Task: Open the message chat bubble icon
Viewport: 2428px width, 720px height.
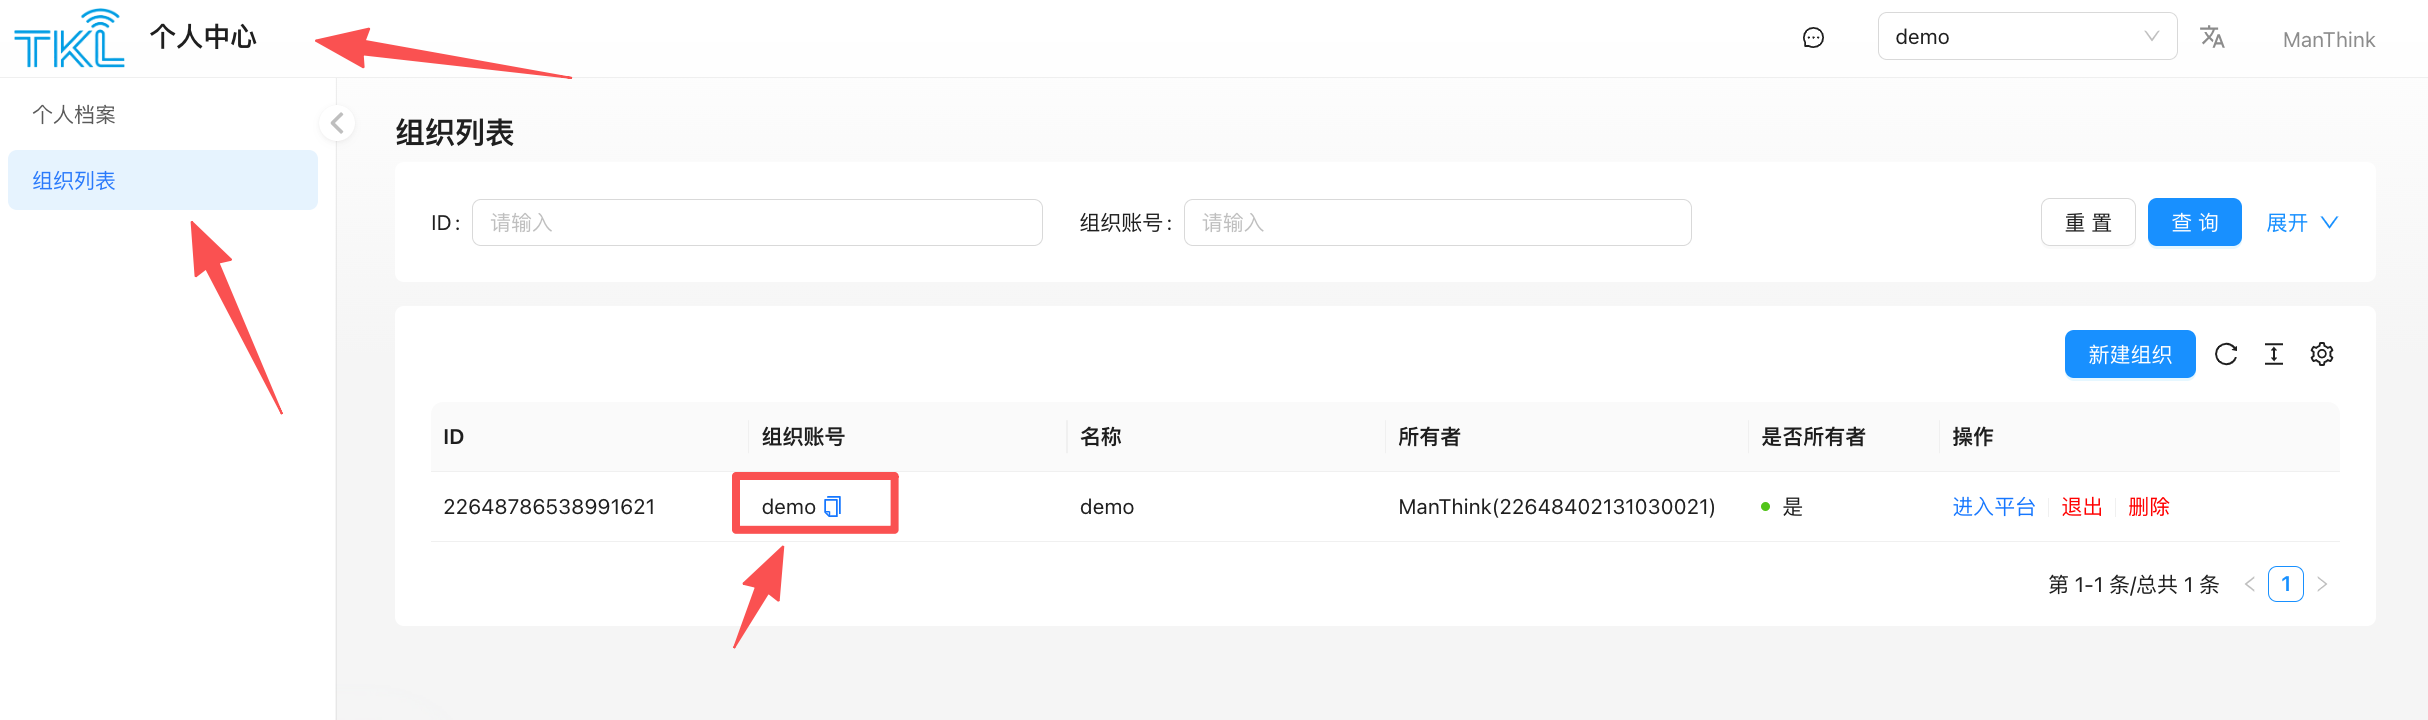Action: coord(1813,38)
